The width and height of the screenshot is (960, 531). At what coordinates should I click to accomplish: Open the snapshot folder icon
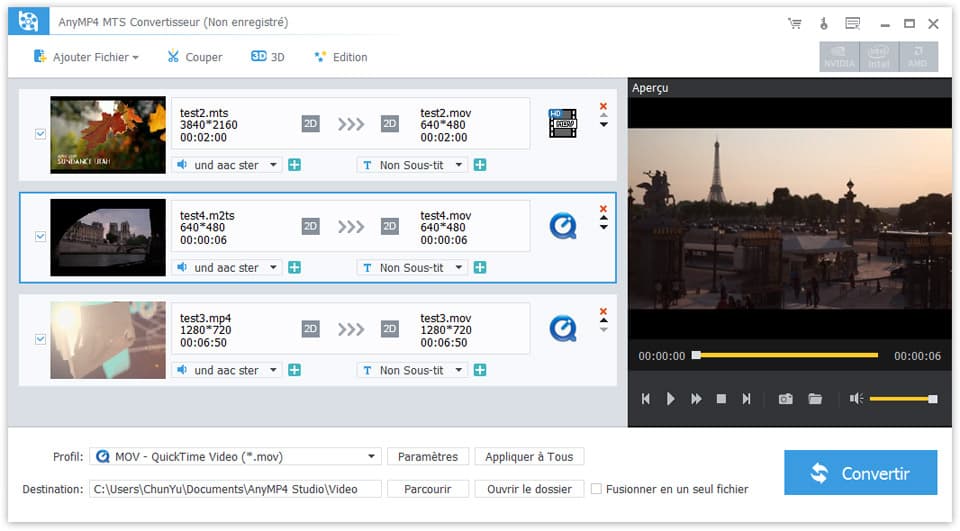pyautogui.click(x=815, y=399)
